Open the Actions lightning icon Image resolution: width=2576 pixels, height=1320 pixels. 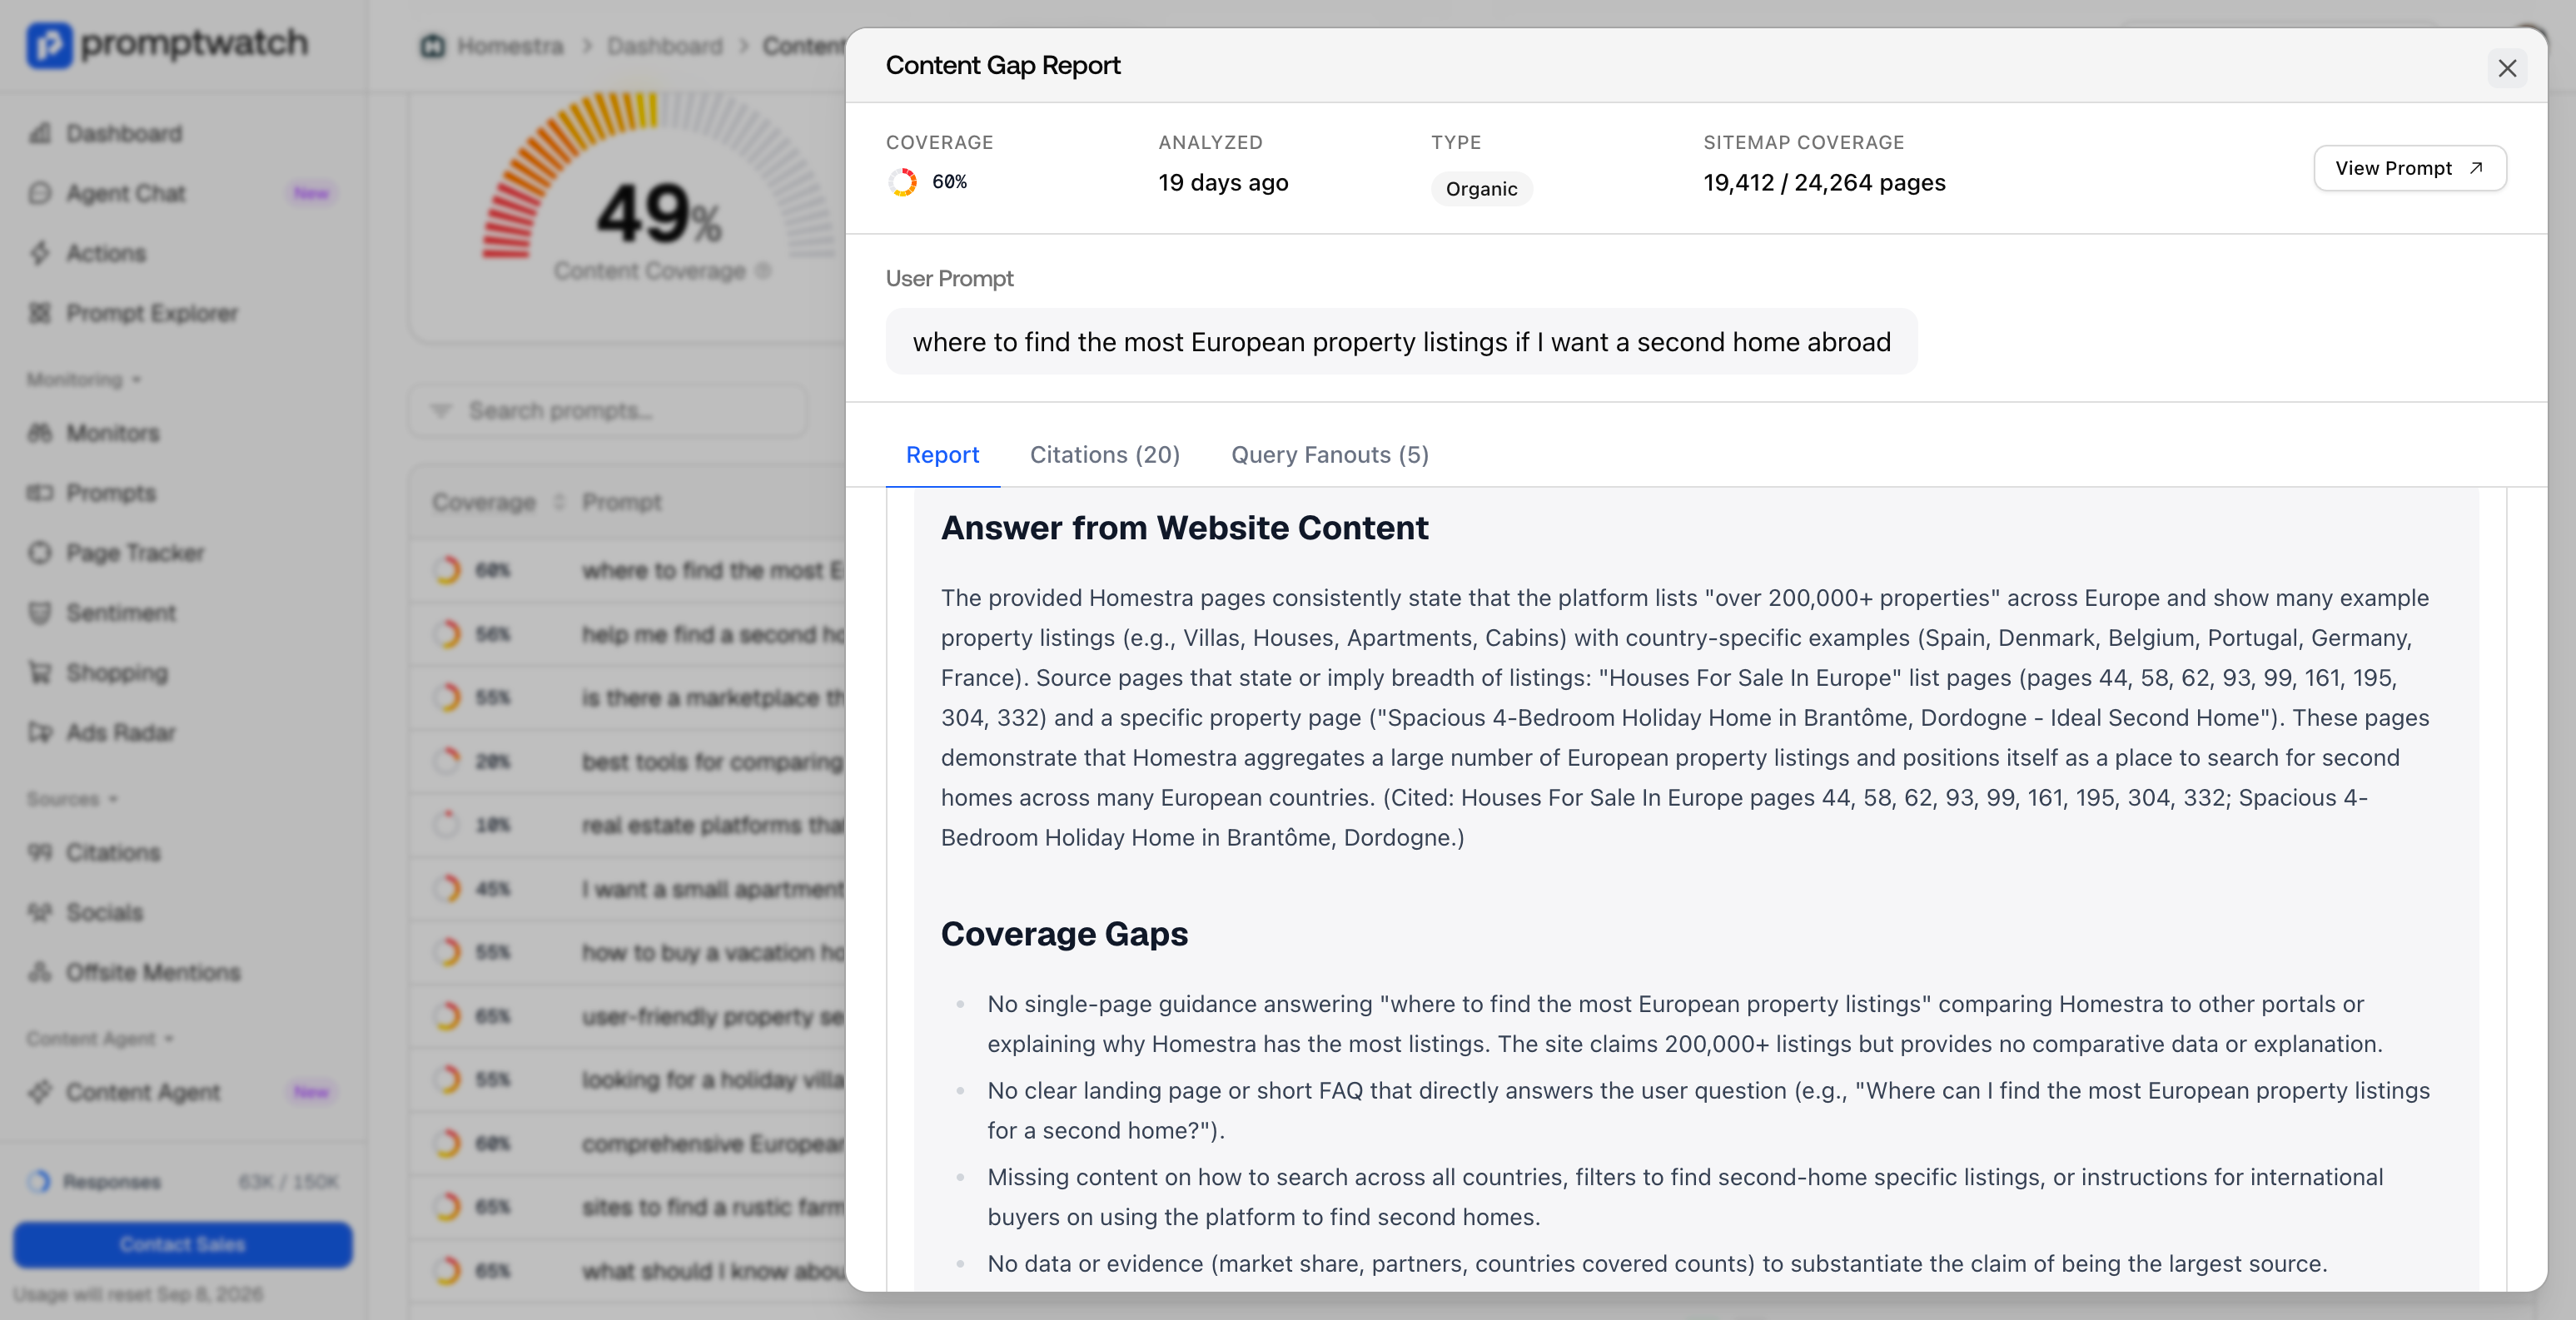(x=40, y=253)
